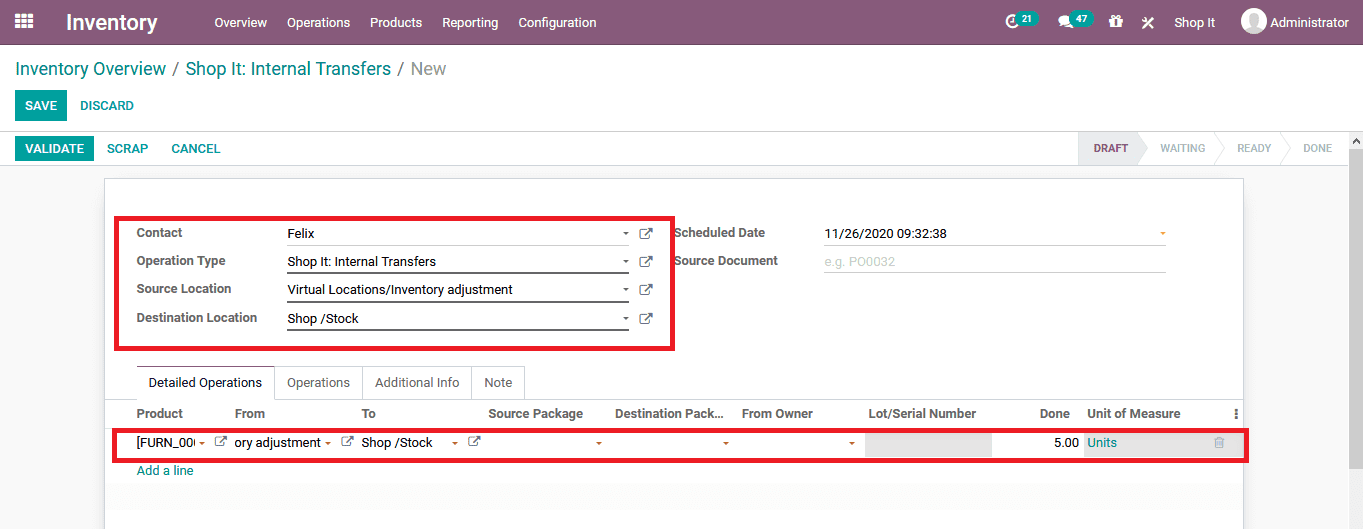The width and height of the screenshot is (1363, 529).
Task: Open the Operations menu in top bar
Action: [x=318, y=22]
